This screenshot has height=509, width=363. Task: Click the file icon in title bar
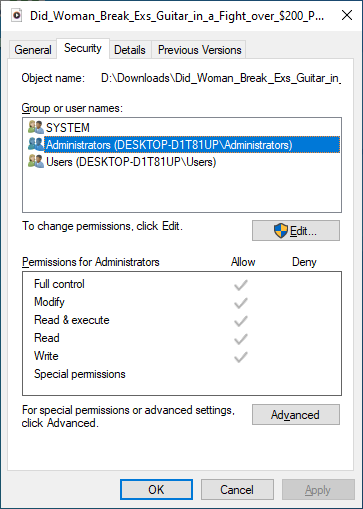(x=17, y=15)
